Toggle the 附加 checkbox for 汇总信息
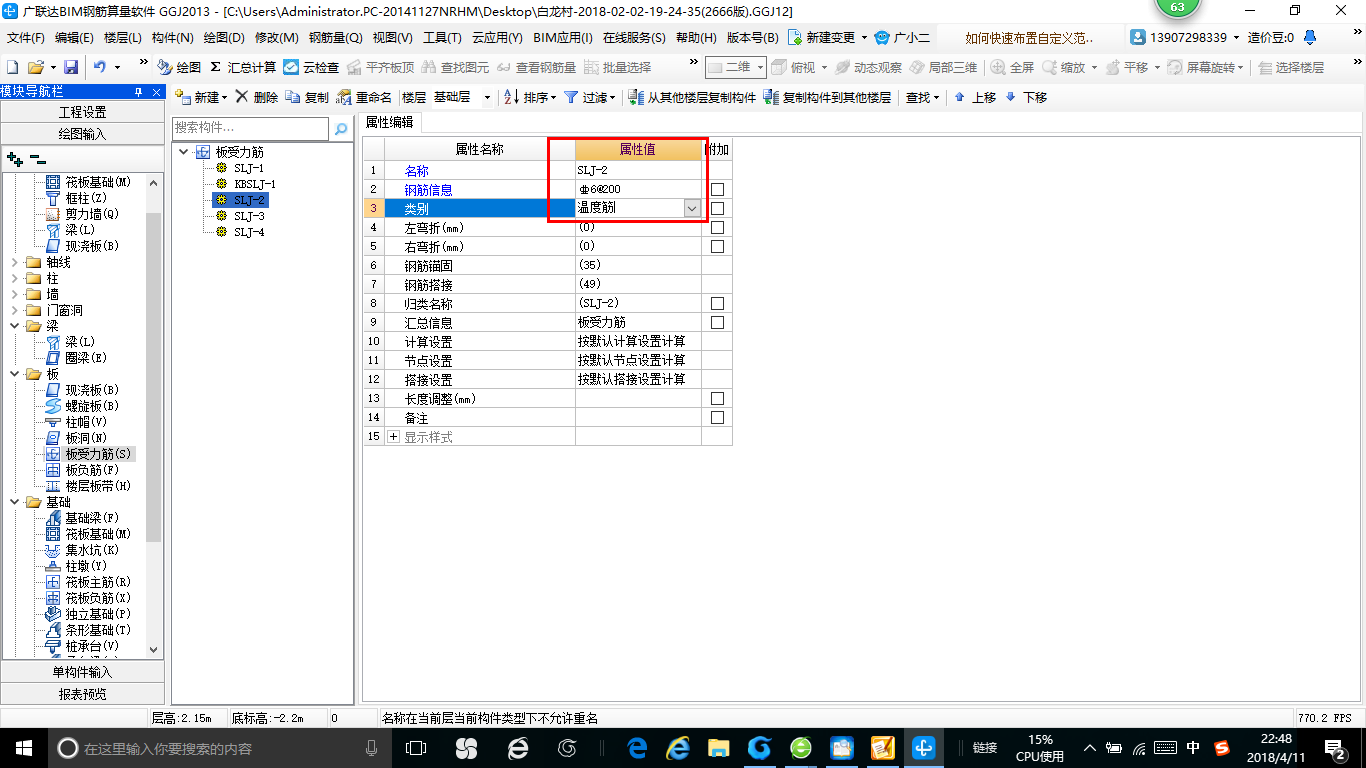This screenshot has width=1366, height=768. [x=717, y=322]
